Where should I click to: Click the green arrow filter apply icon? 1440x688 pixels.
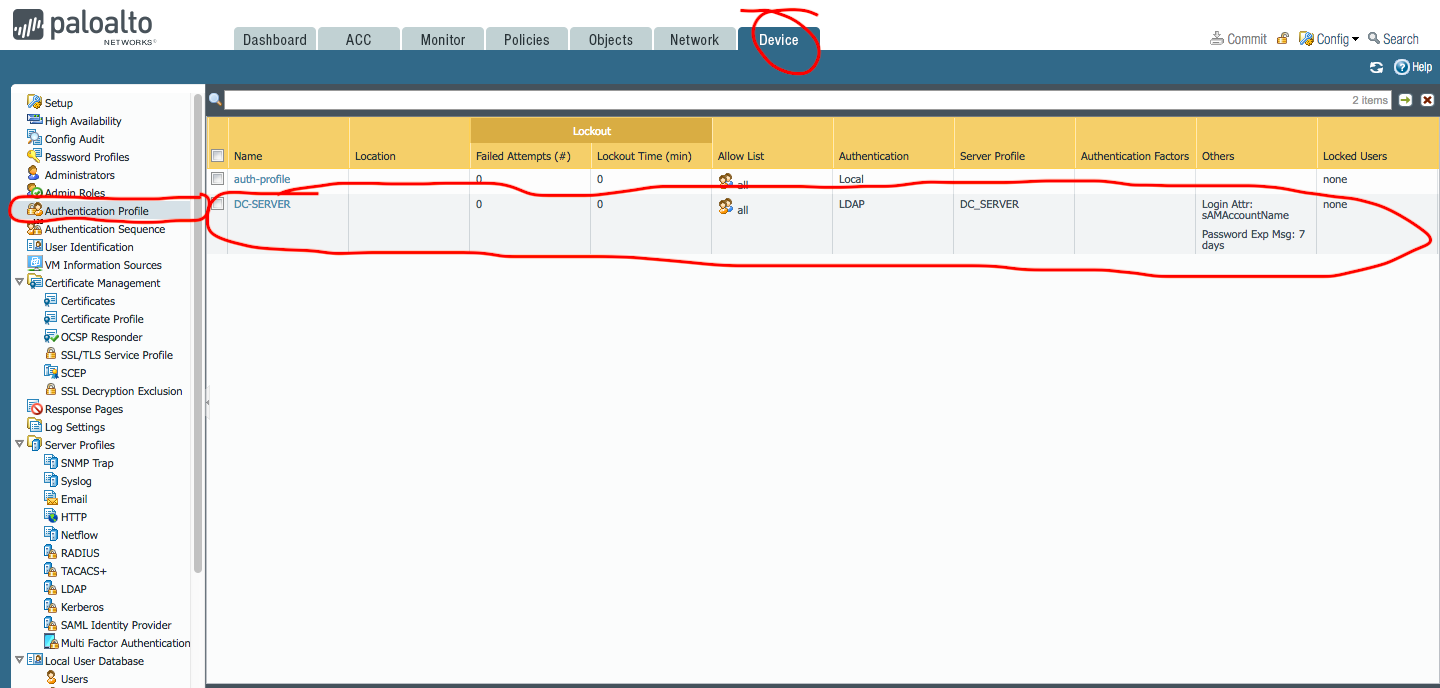pos(1405,100)
